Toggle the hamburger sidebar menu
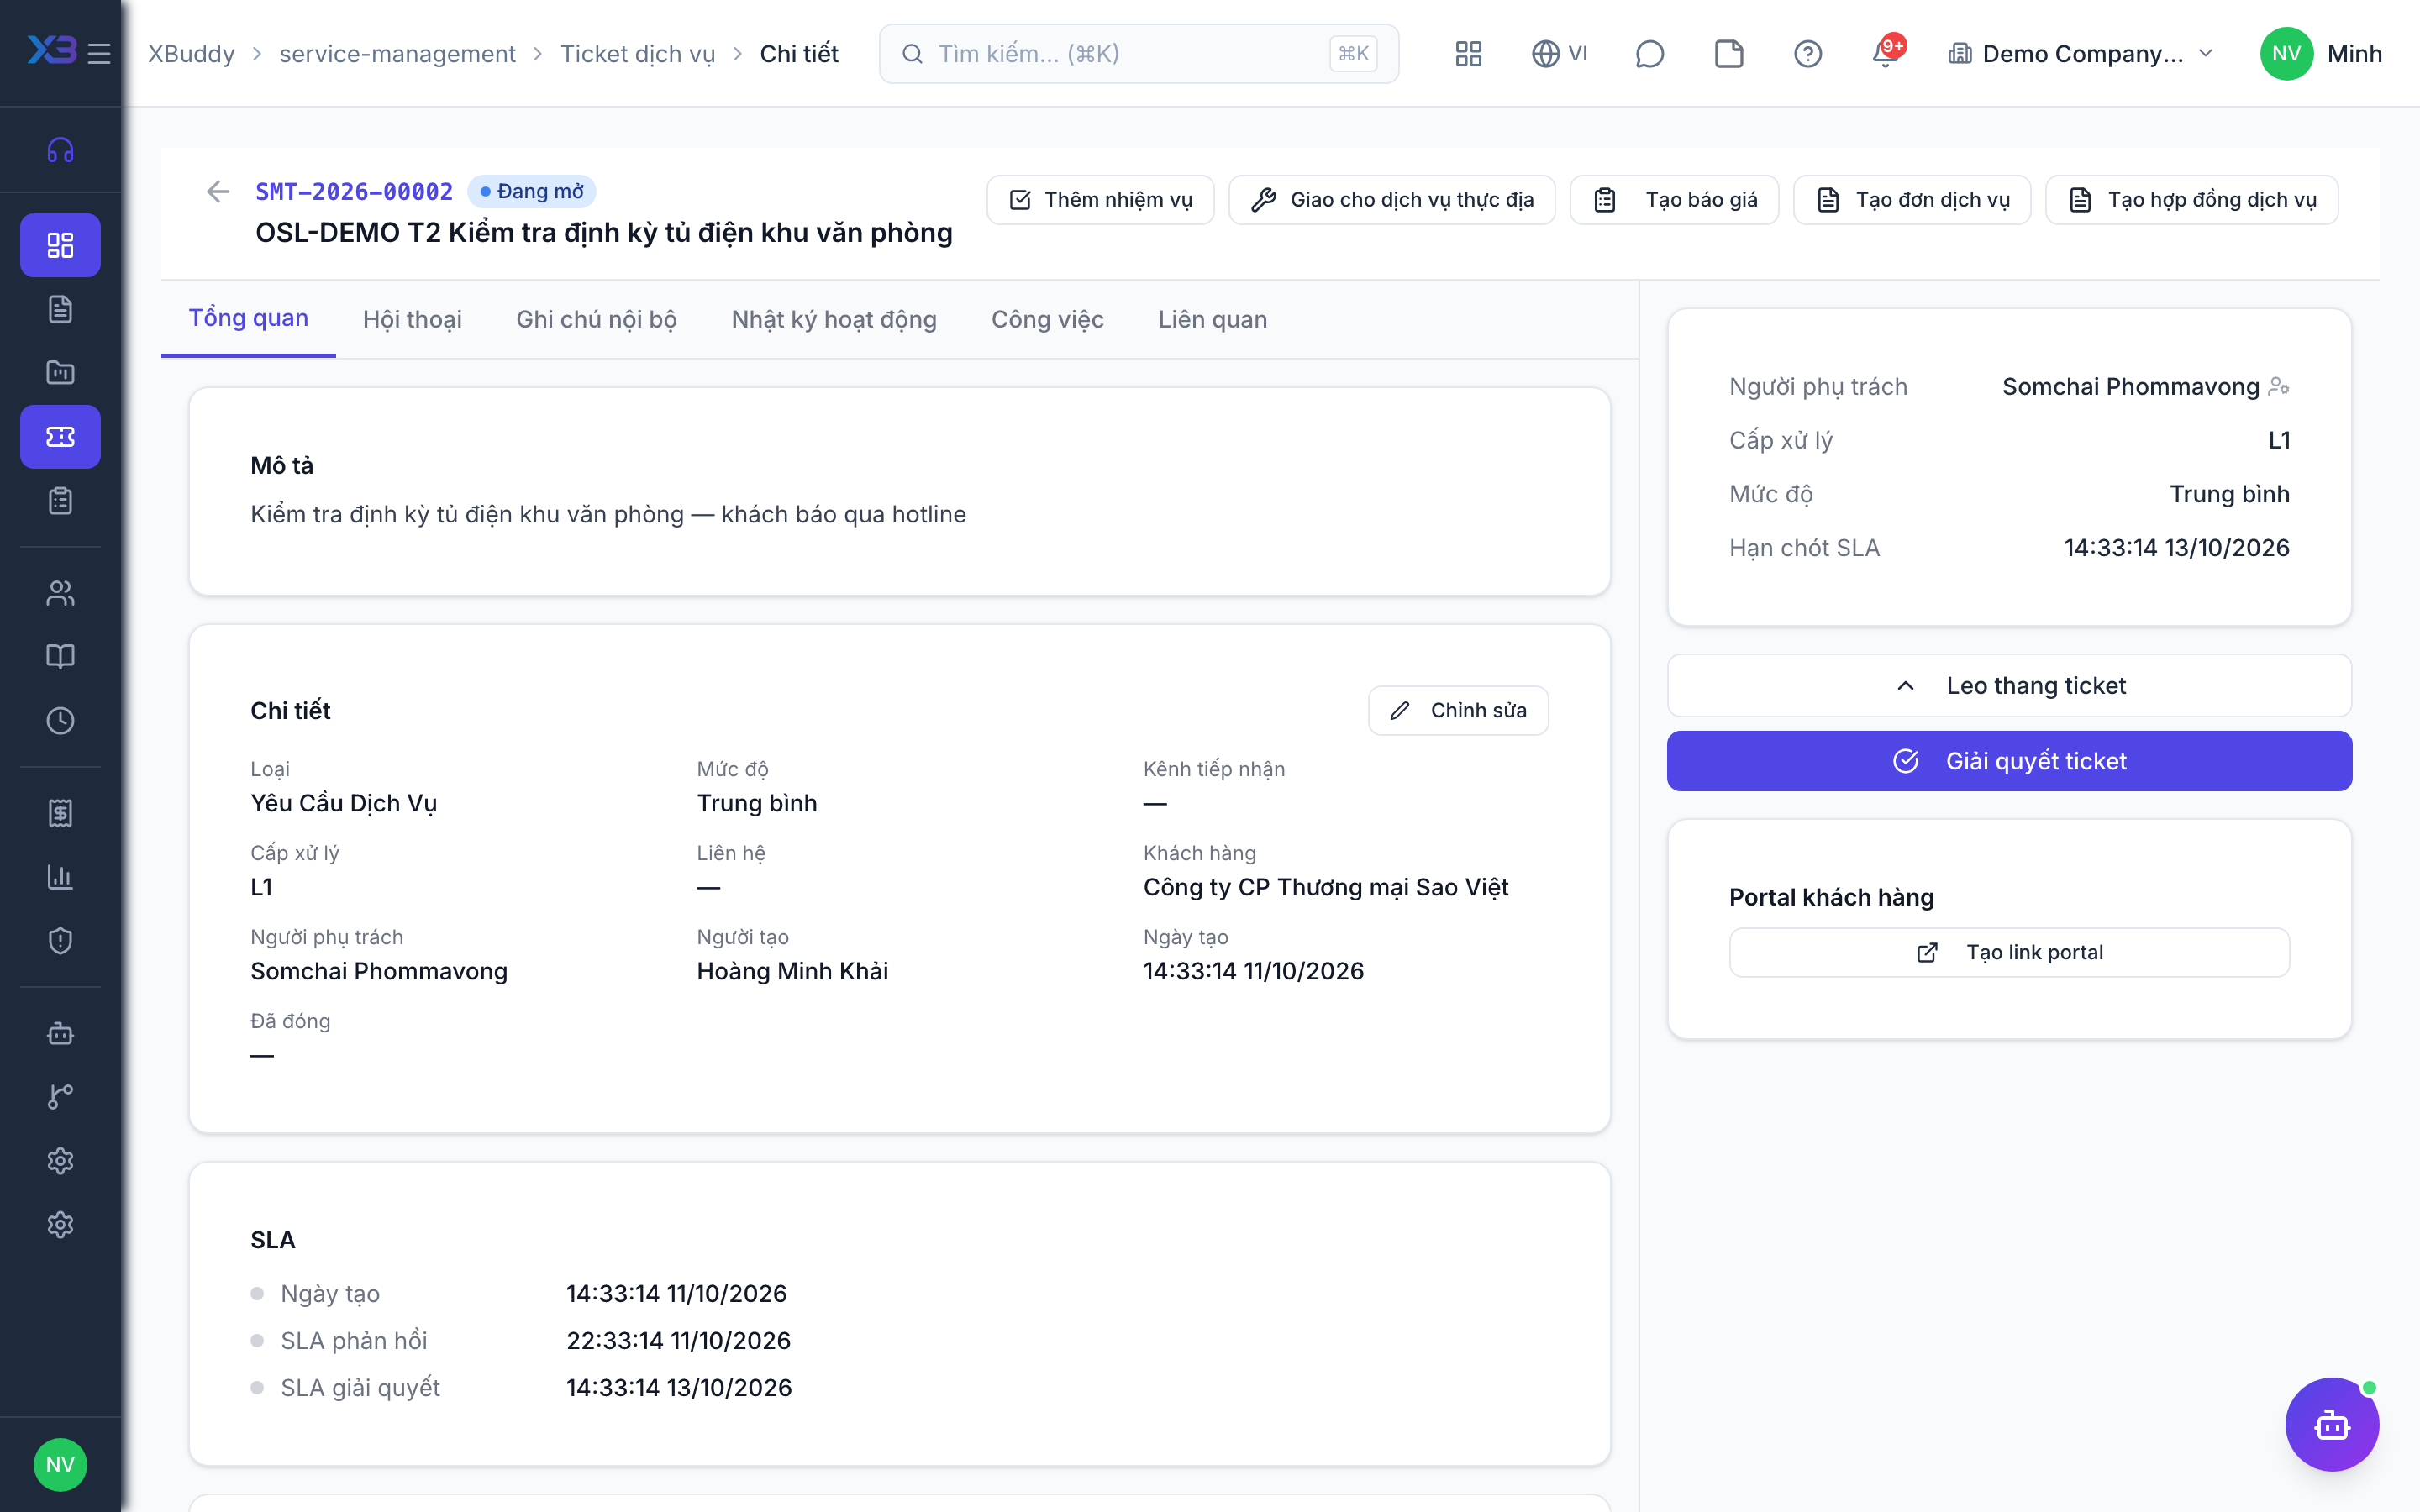 [x=99, y=53]
